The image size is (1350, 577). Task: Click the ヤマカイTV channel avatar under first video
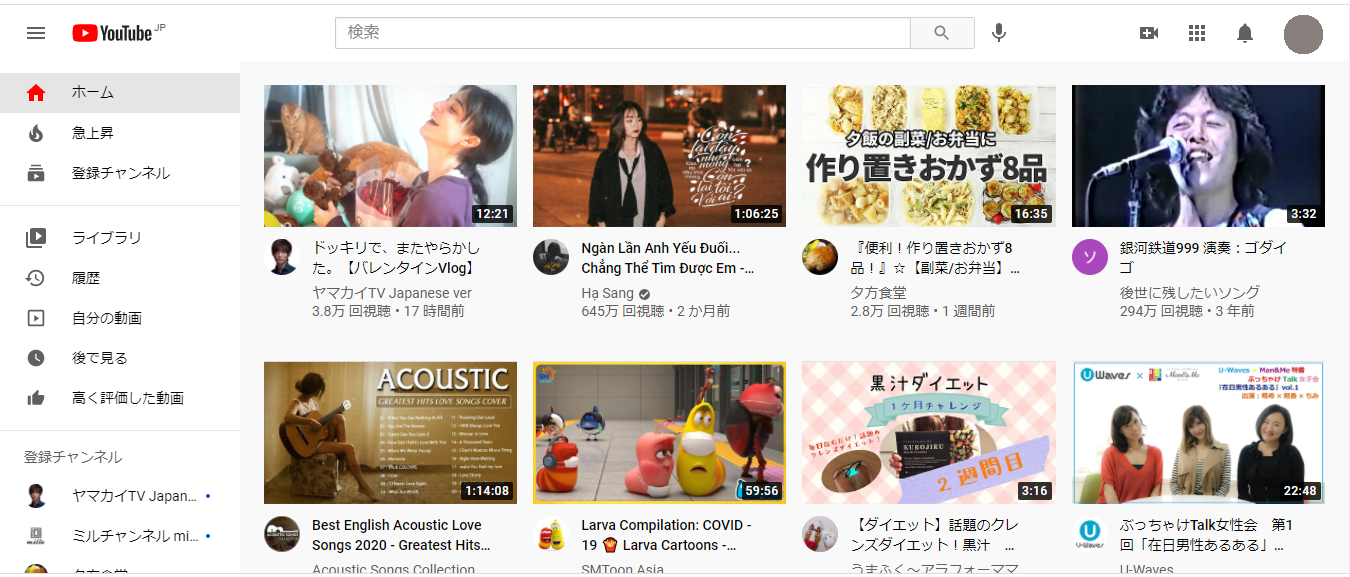tap(282, 257)
